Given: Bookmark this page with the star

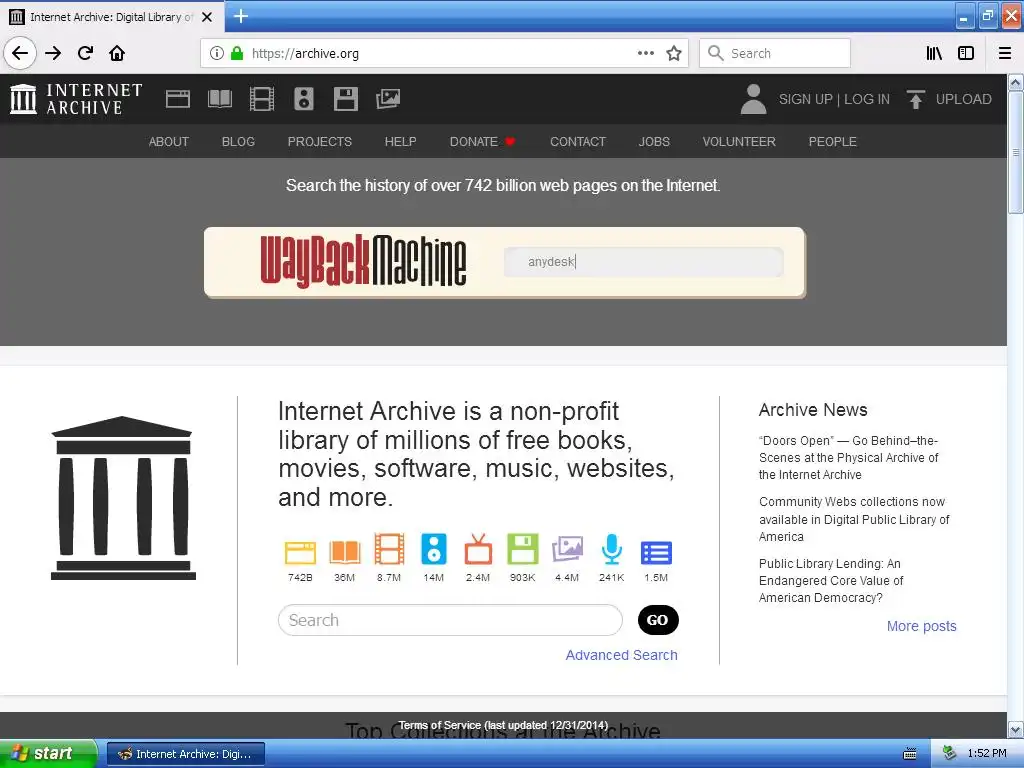Looking at the screenshot, I should click(x=674, y=53).
